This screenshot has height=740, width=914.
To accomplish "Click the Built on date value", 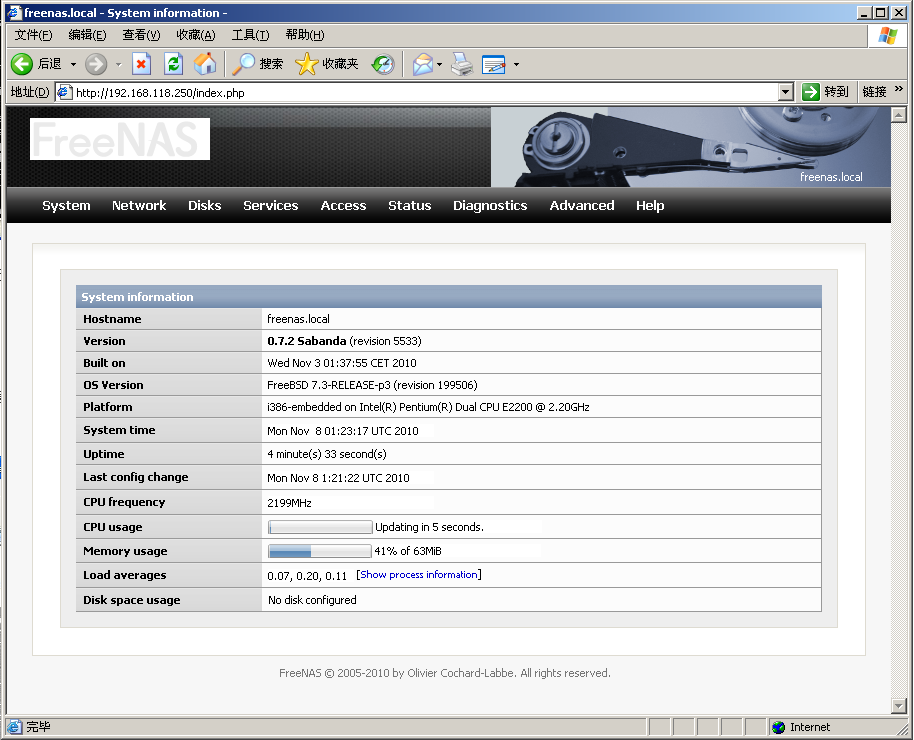I will (x=342, y=363).
